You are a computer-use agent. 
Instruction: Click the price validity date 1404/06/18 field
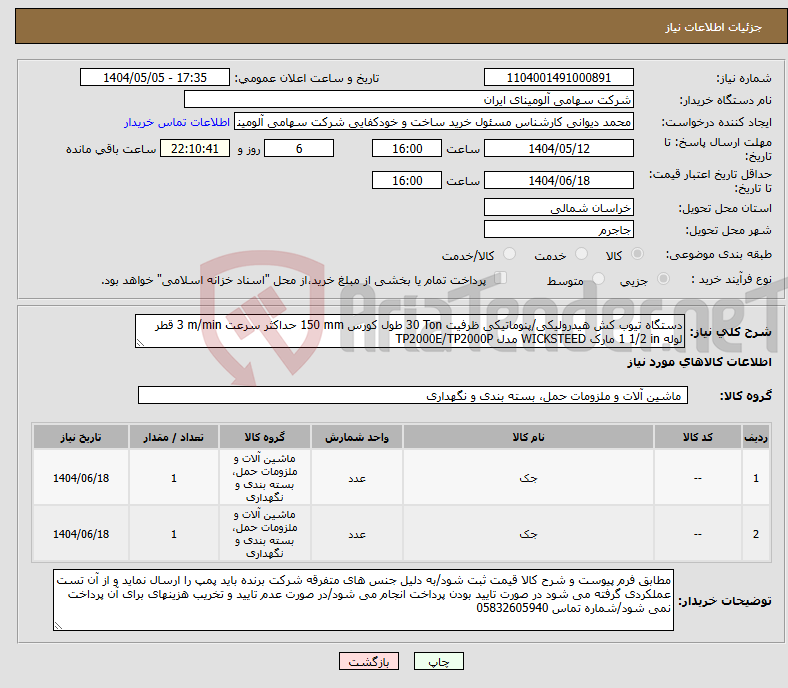pyautogui.click(x=558, y=180)
